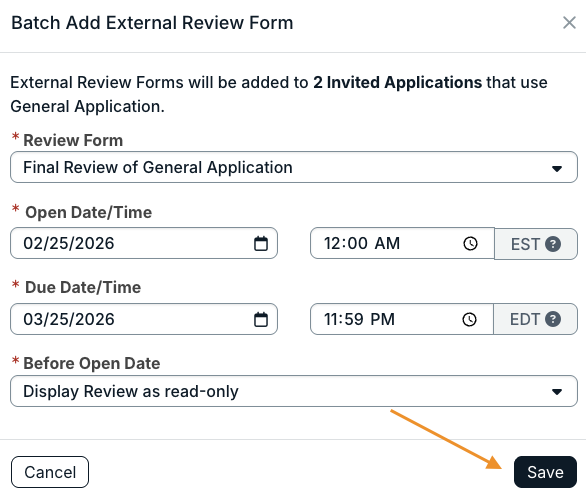Click the Before Open Date label
Image resolution: width=586 pixels, height=499 pixels.
(x=92, y=363)
